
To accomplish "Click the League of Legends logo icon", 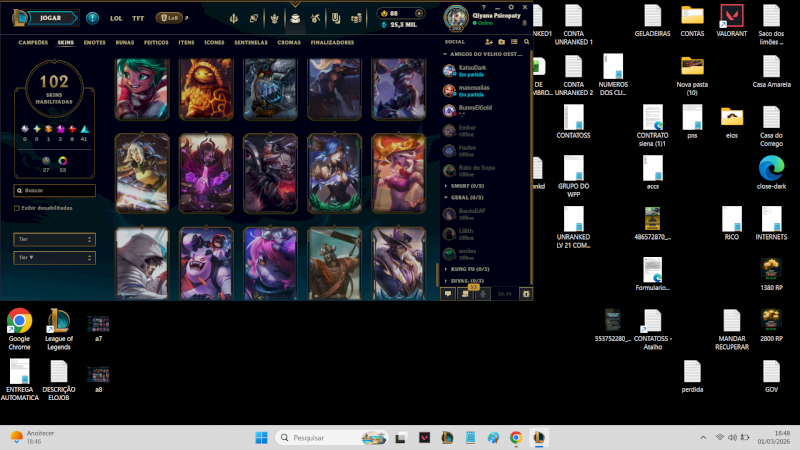I will click(x=20, y=18).
